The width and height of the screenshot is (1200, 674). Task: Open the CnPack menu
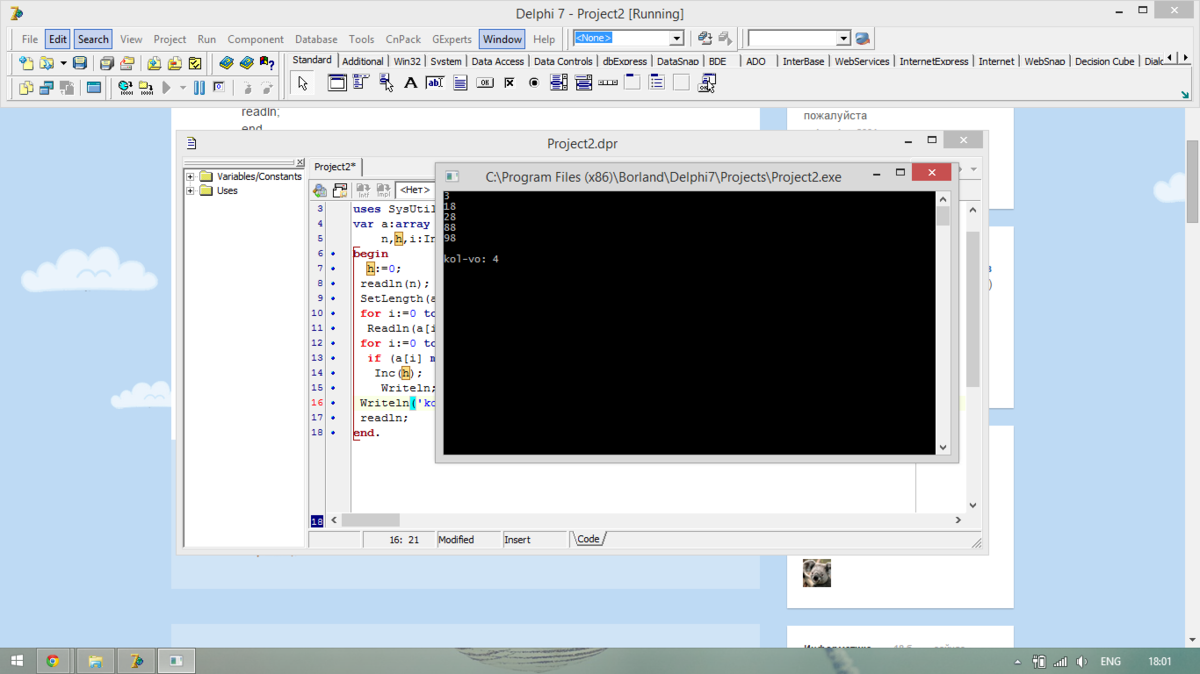tap(403, 39)
